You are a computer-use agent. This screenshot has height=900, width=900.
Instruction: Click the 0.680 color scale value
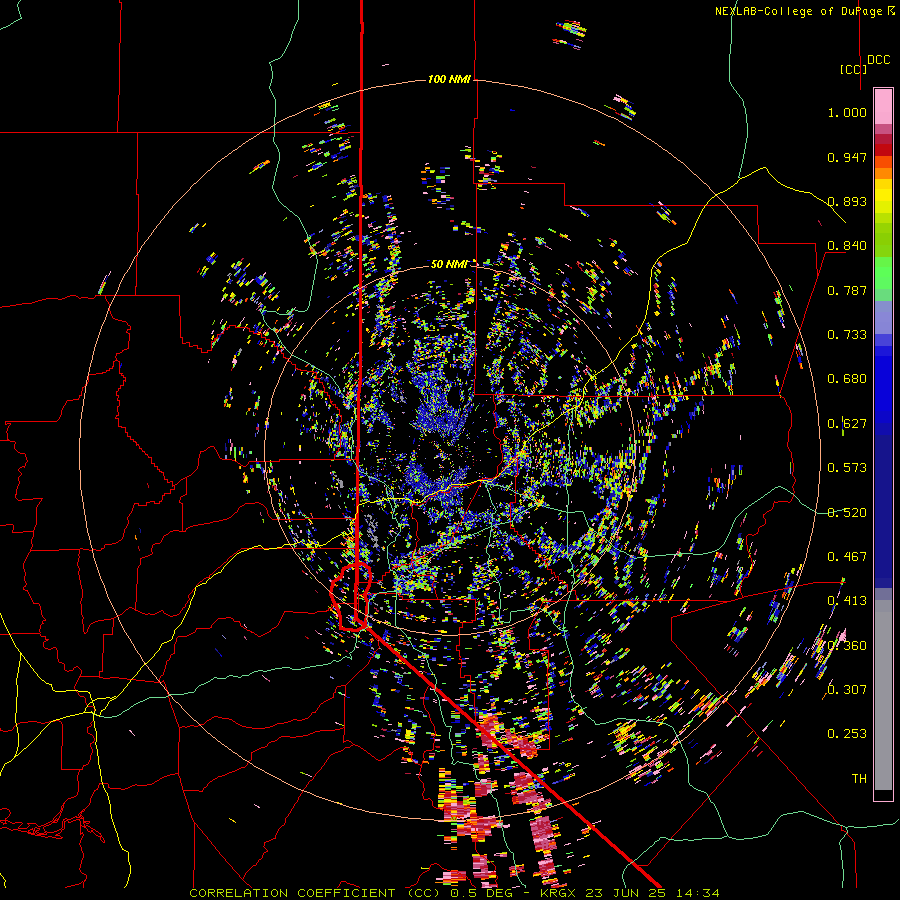click(847, 379)
